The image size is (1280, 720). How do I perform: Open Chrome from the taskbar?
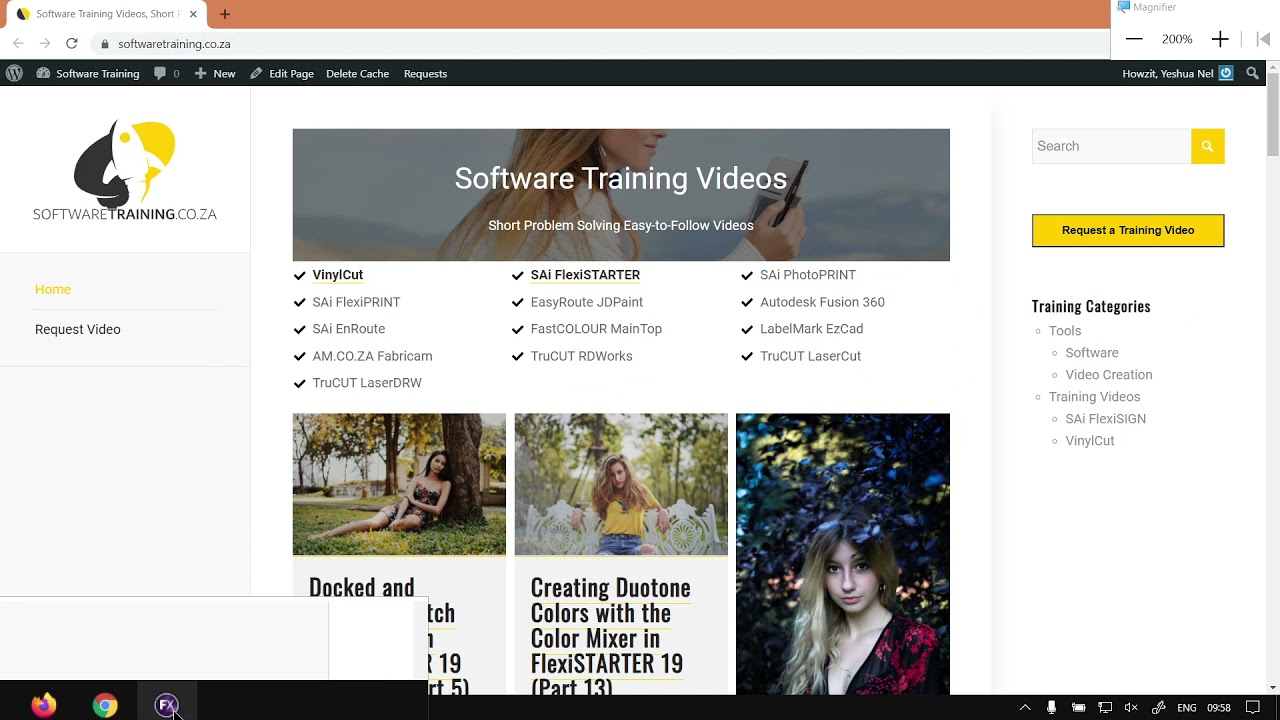[105, 705]
